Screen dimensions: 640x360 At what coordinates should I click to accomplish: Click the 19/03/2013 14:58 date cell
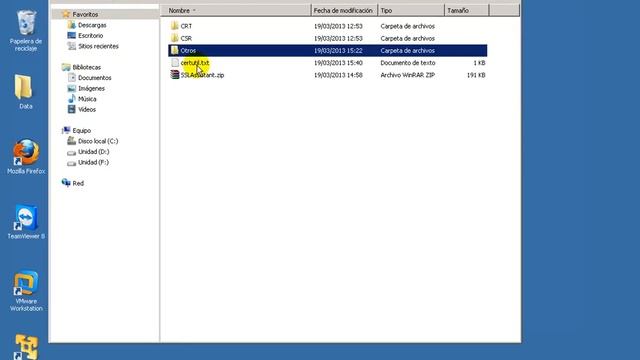(x=338, y=75)
